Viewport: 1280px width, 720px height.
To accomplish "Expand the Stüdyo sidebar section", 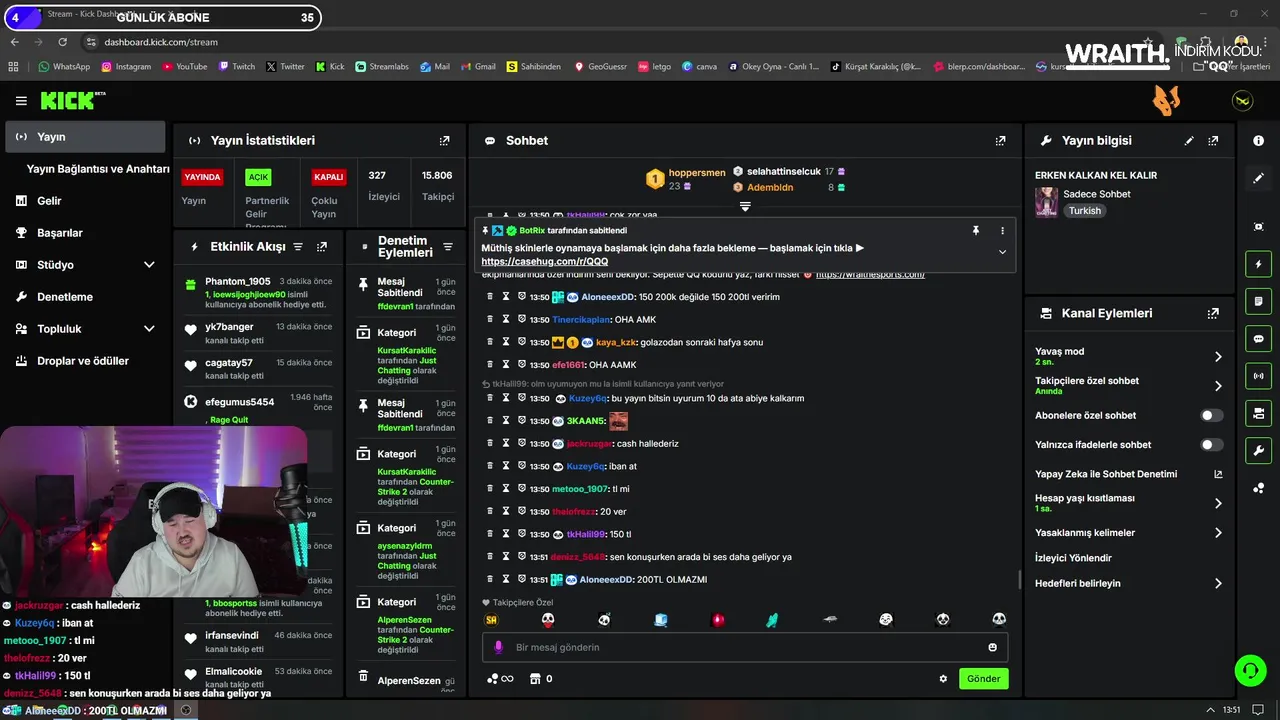I will [x=149, y=265].
